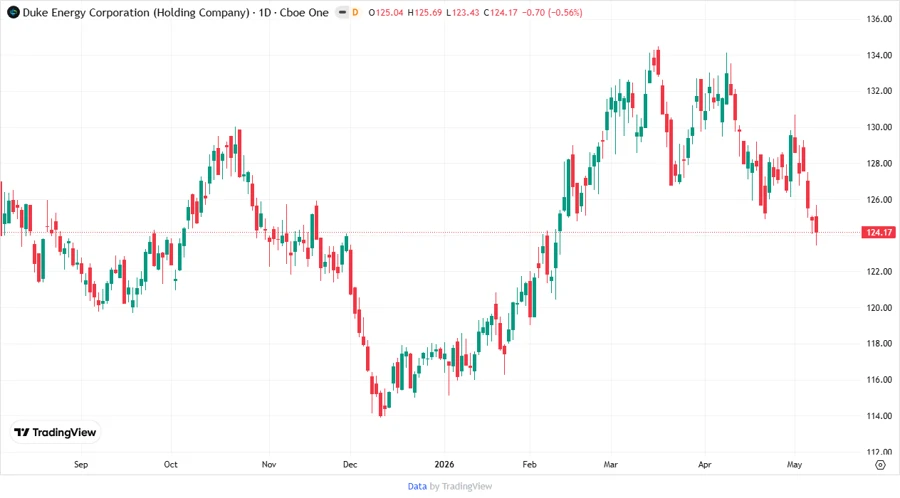Click the 130.00 price axis label
The image size is (900, 498).
(879, 127)
